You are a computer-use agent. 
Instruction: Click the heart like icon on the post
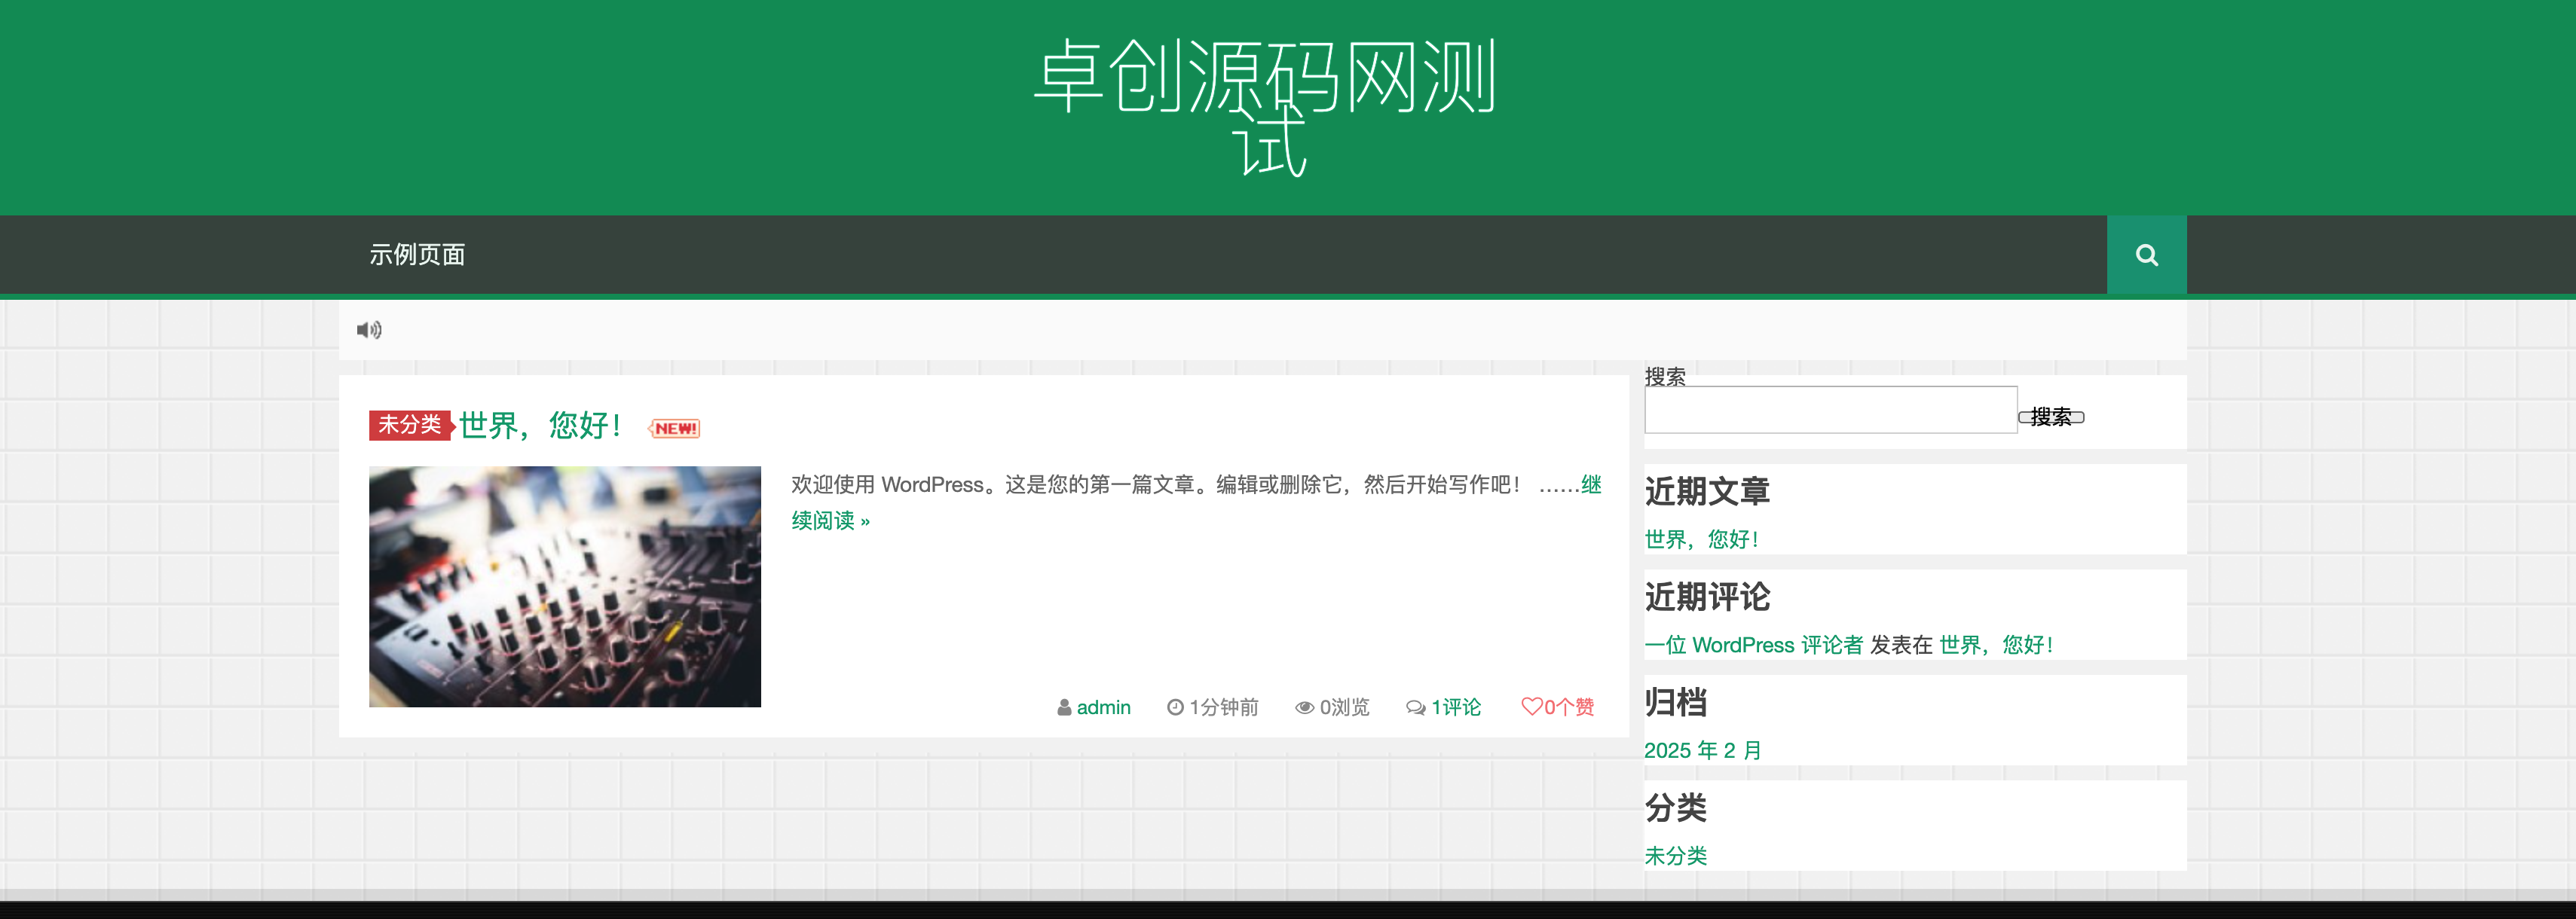point(1531,707)
